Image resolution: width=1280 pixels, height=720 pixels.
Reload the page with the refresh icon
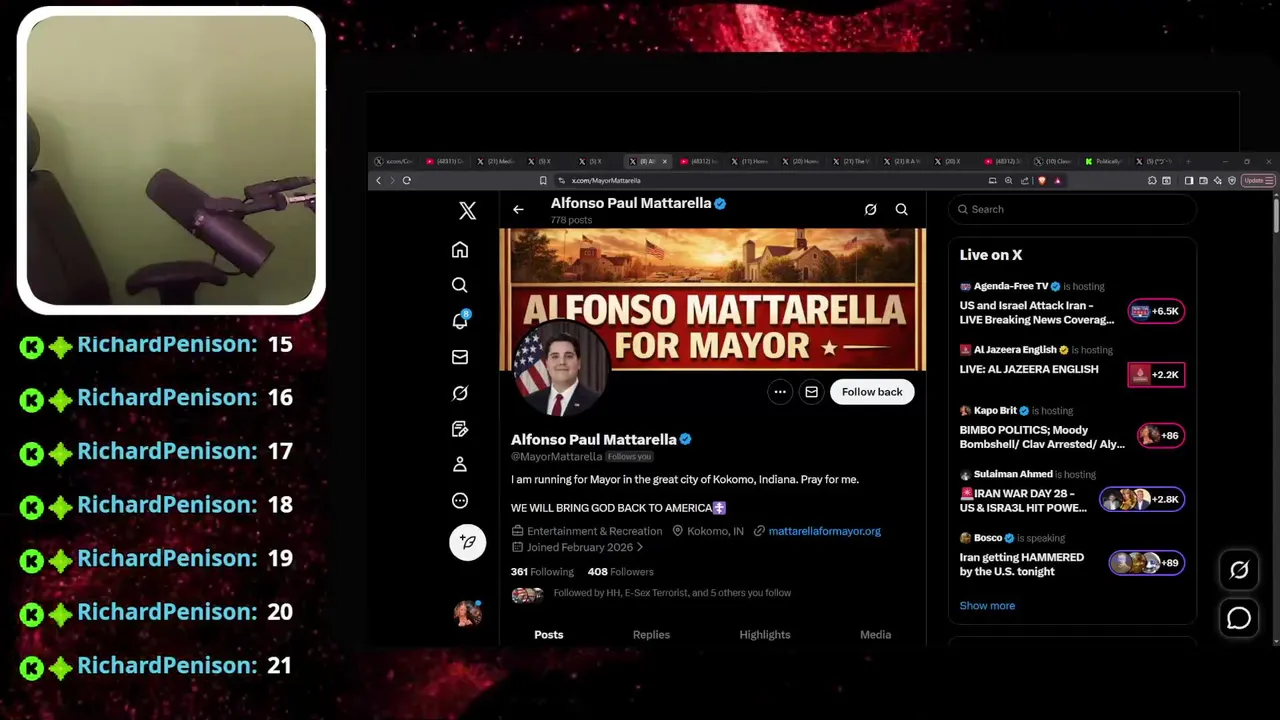tap(407, 181)
